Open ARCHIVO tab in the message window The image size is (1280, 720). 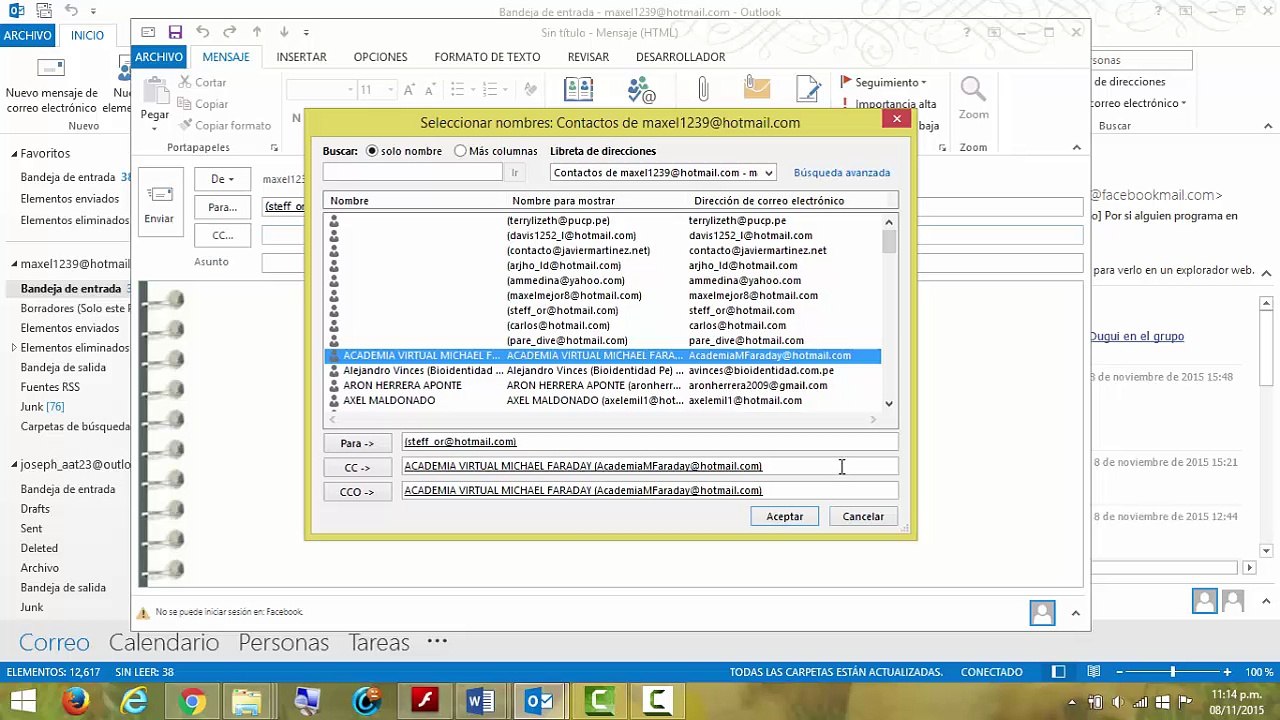[159, 57]
